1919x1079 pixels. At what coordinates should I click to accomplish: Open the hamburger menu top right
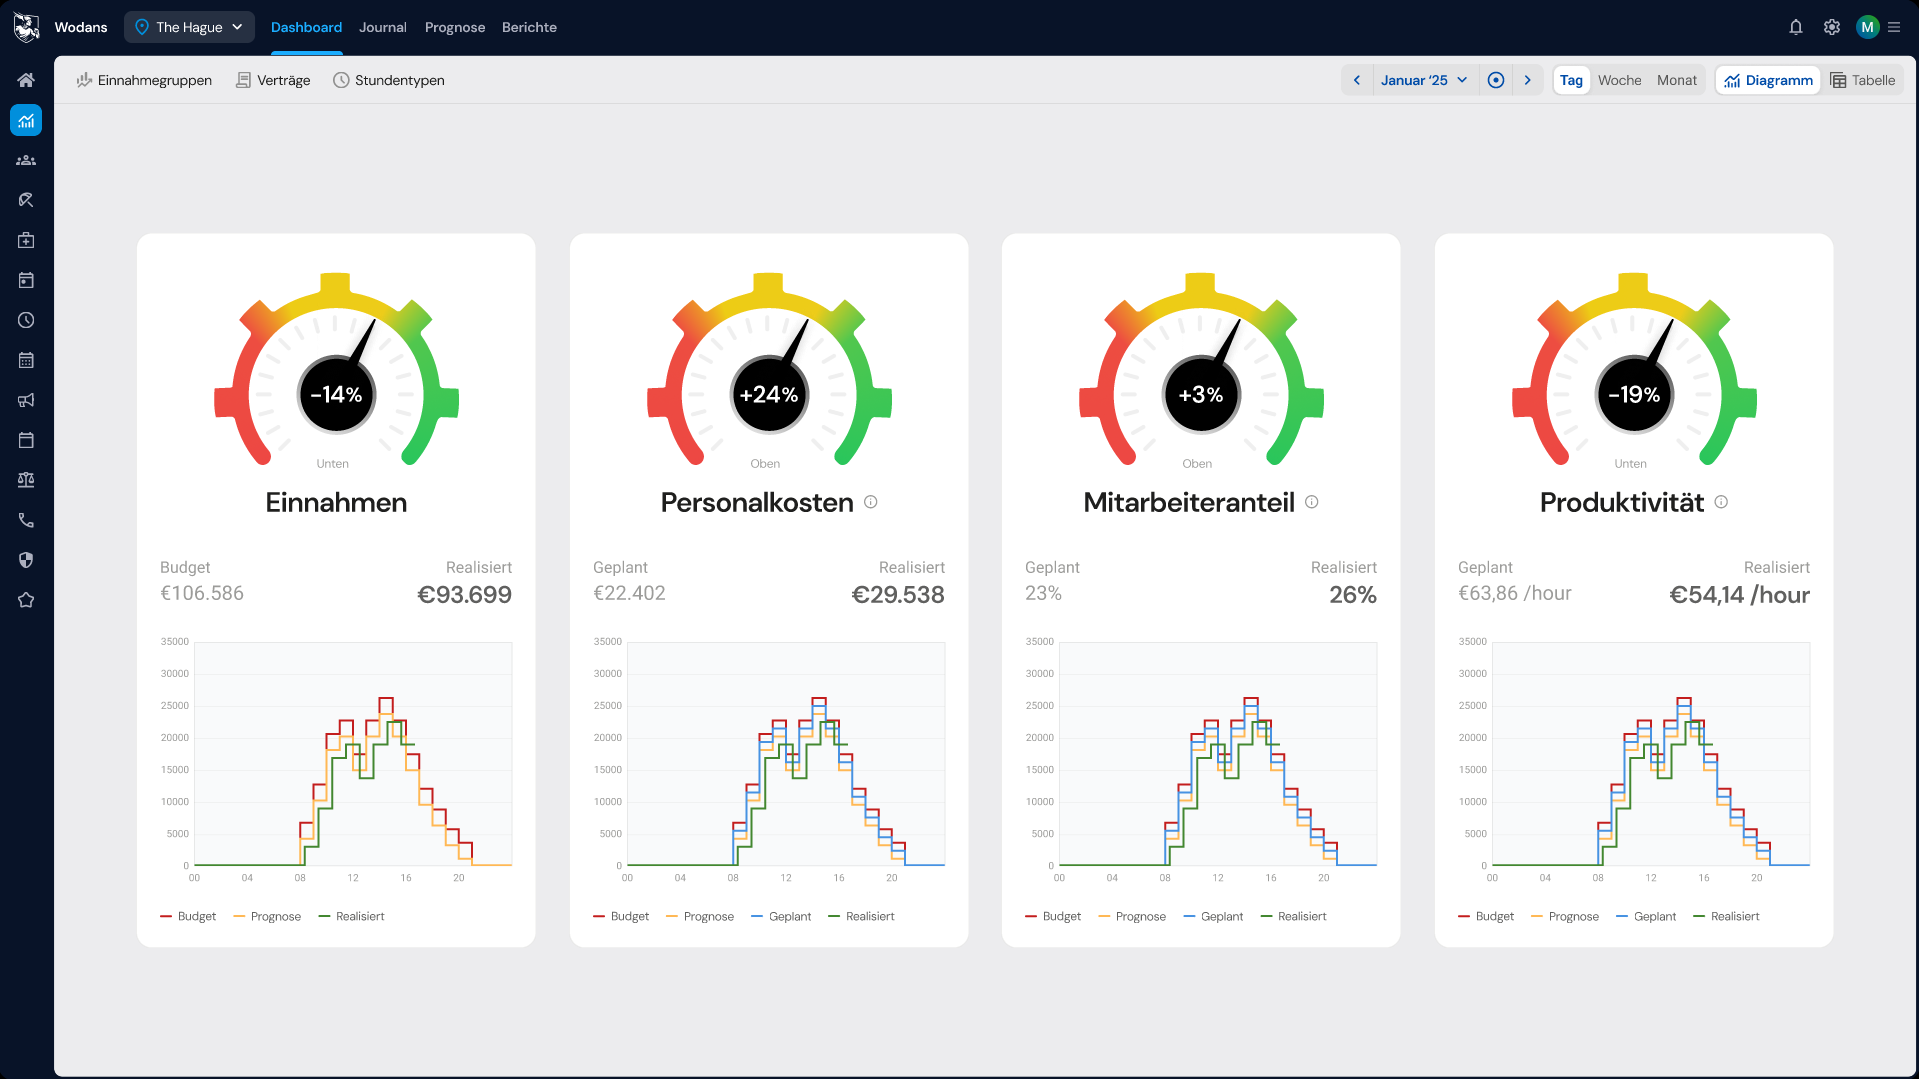(x=1894, y=27)
